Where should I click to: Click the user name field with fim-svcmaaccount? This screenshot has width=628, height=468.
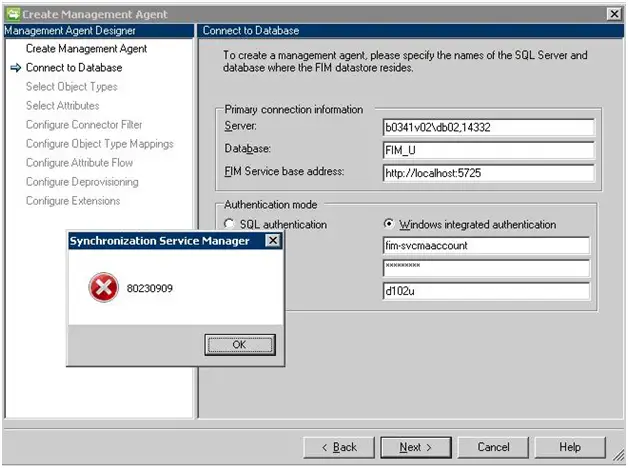486,245
